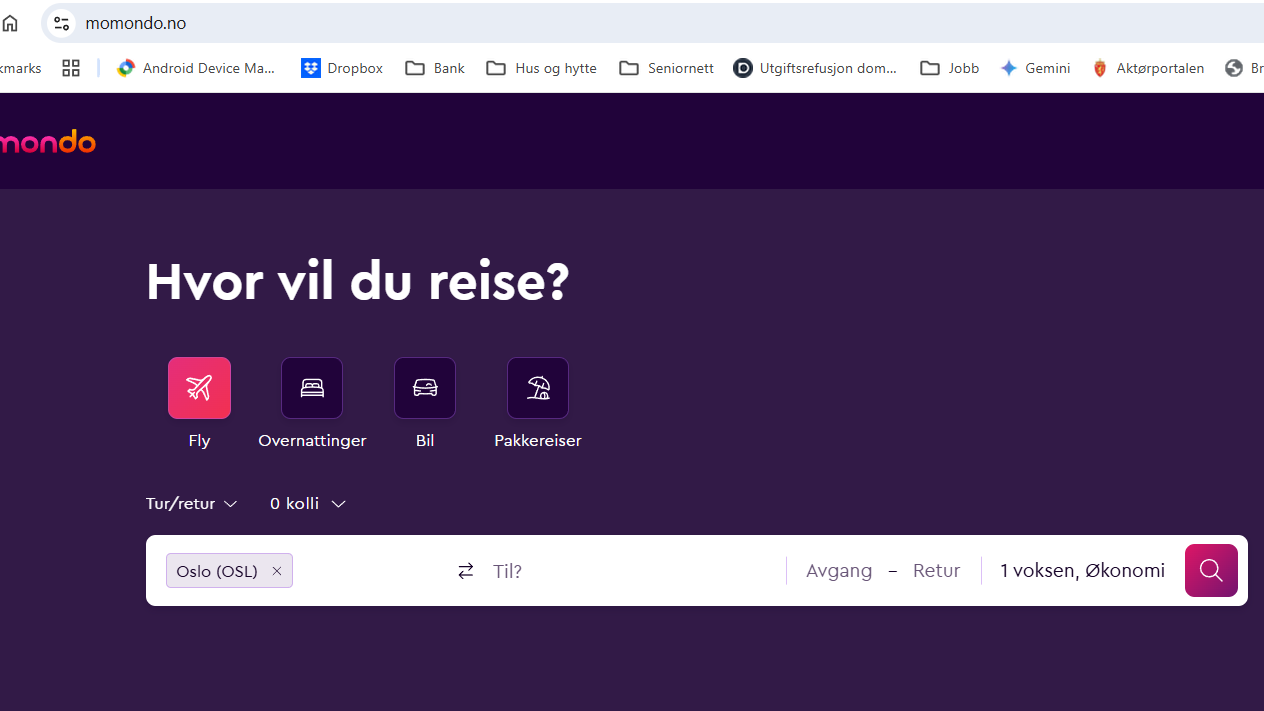Click the Til? destination input field

click(x=508, y=570)
